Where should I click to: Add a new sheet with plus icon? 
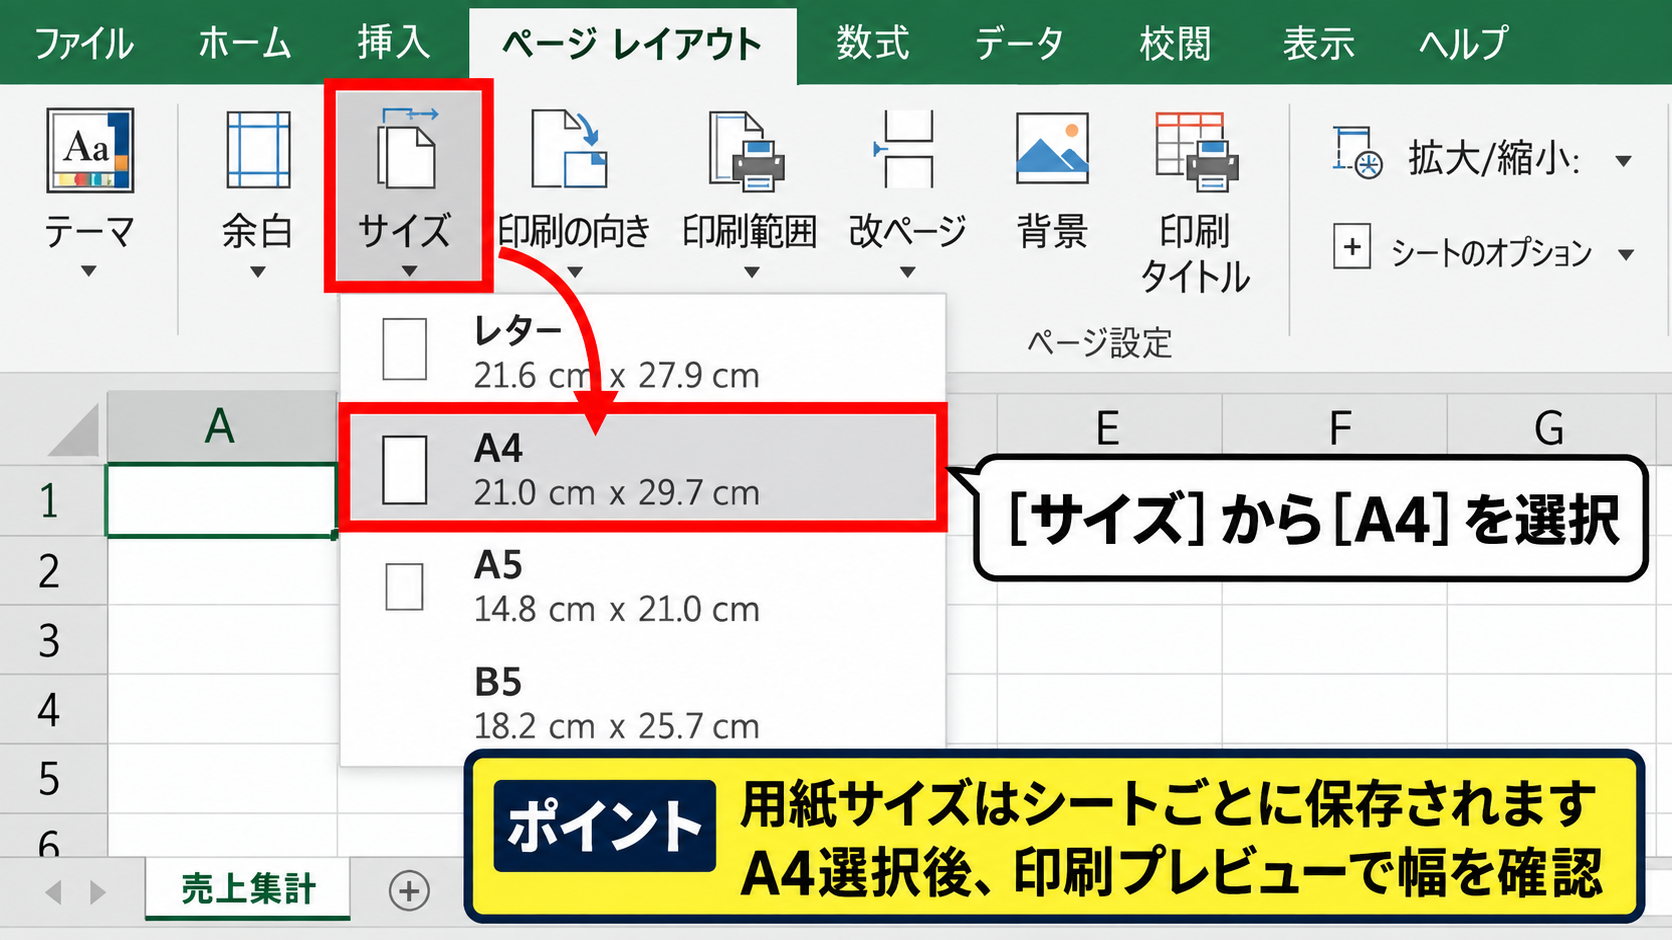tap(409, 890)
